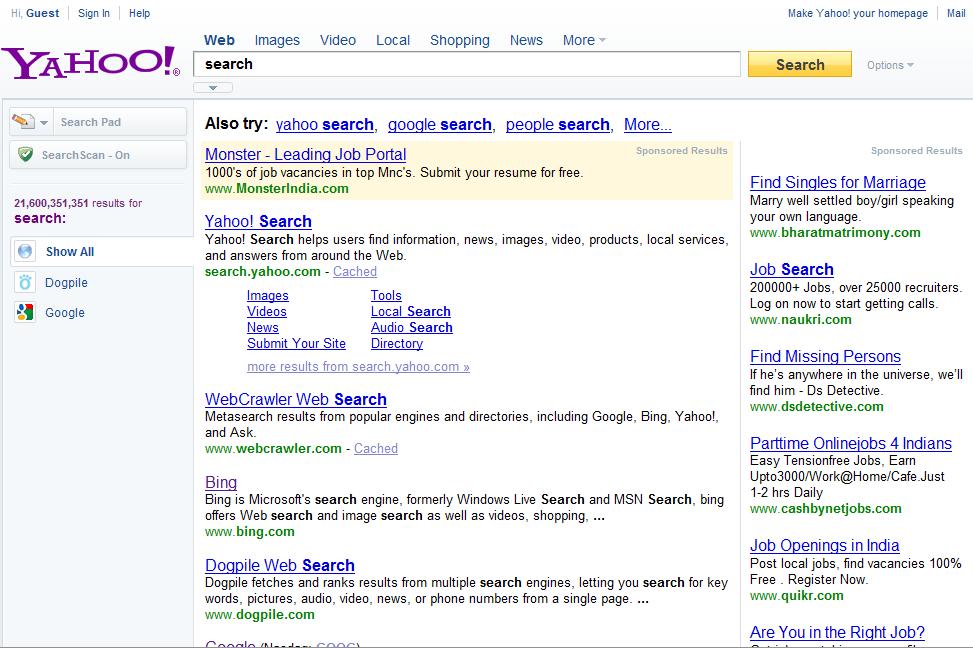973x648 pixels.
Task: Open the Directory sublink
Action: pos(397,343)
